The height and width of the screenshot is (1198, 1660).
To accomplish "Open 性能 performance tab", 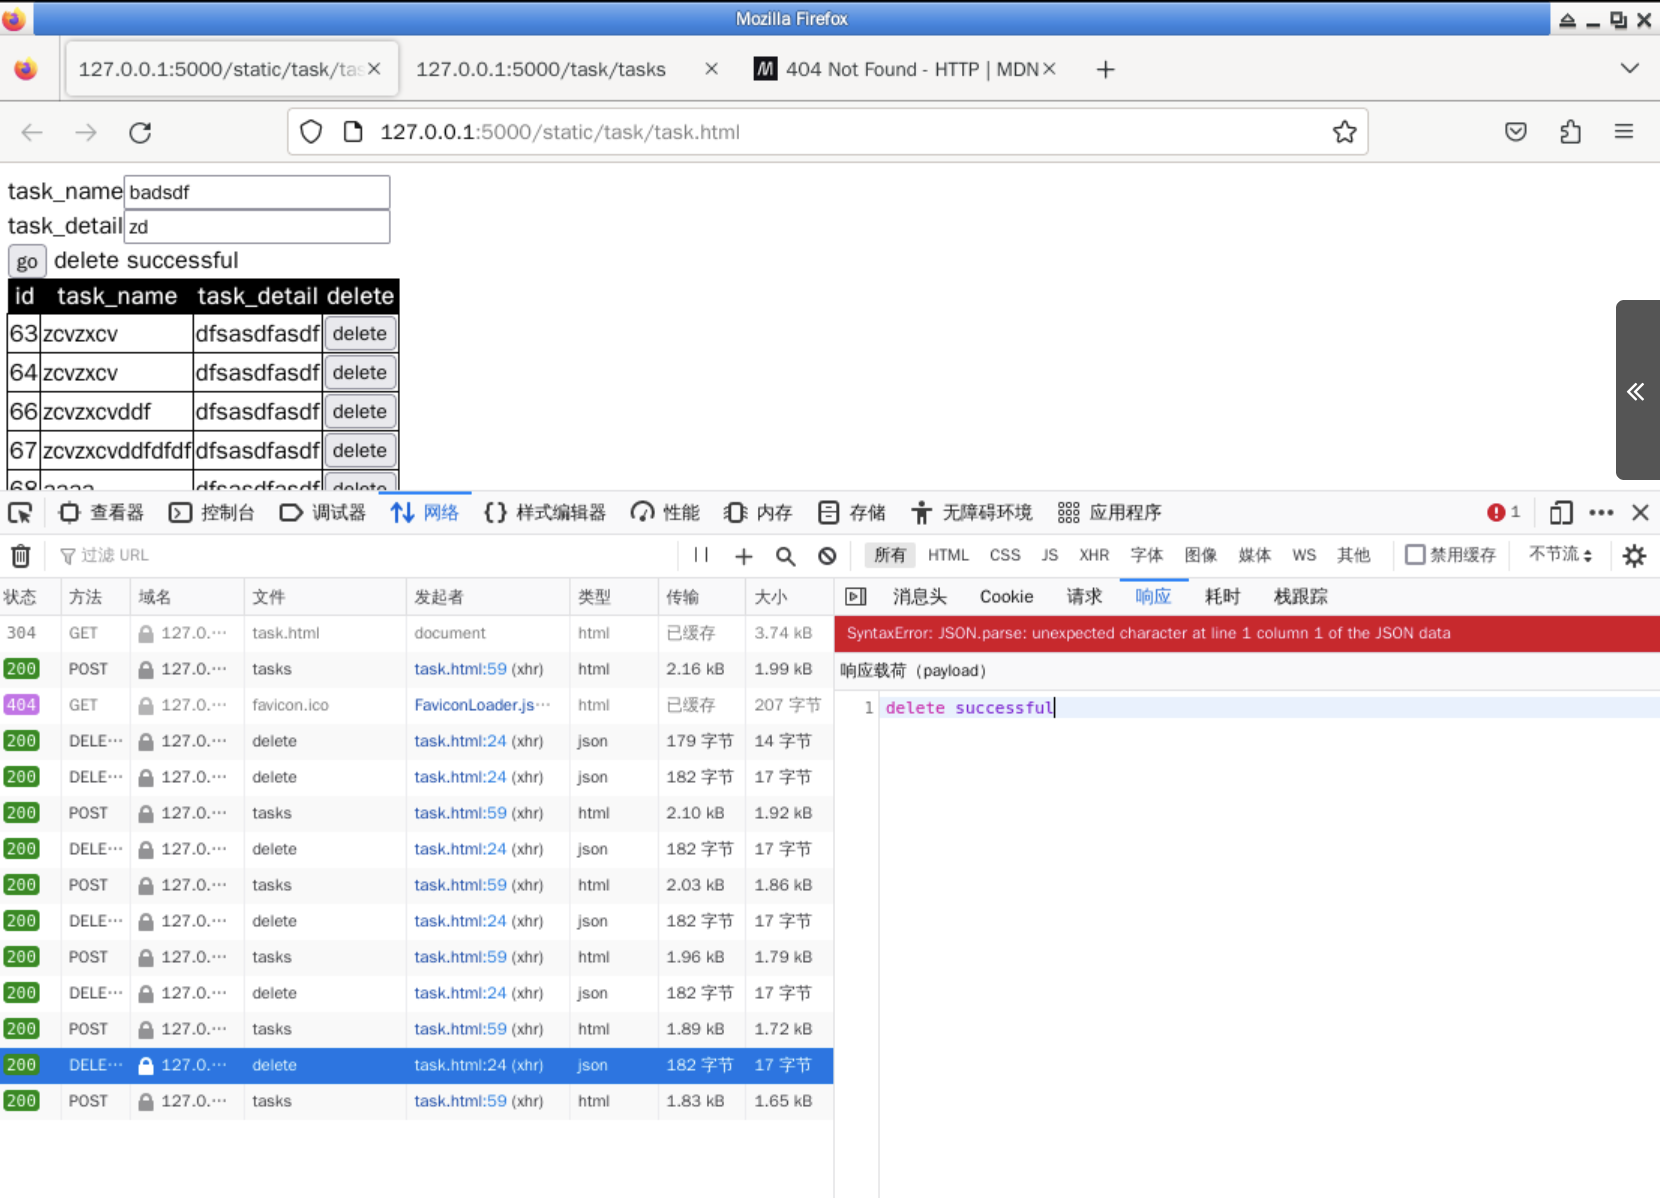I will click(665, 513).
